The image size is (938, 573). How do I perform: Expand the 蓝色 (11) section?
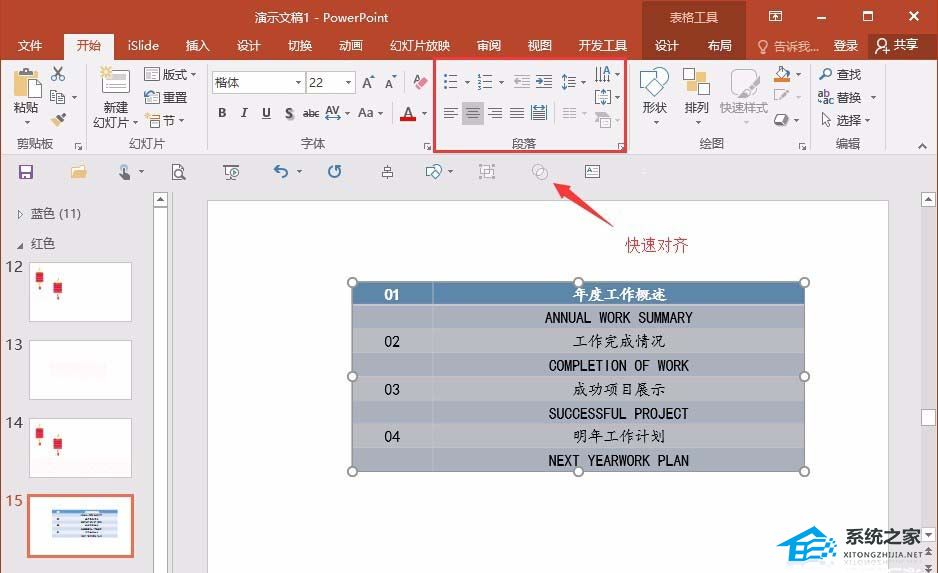point(20,214)
